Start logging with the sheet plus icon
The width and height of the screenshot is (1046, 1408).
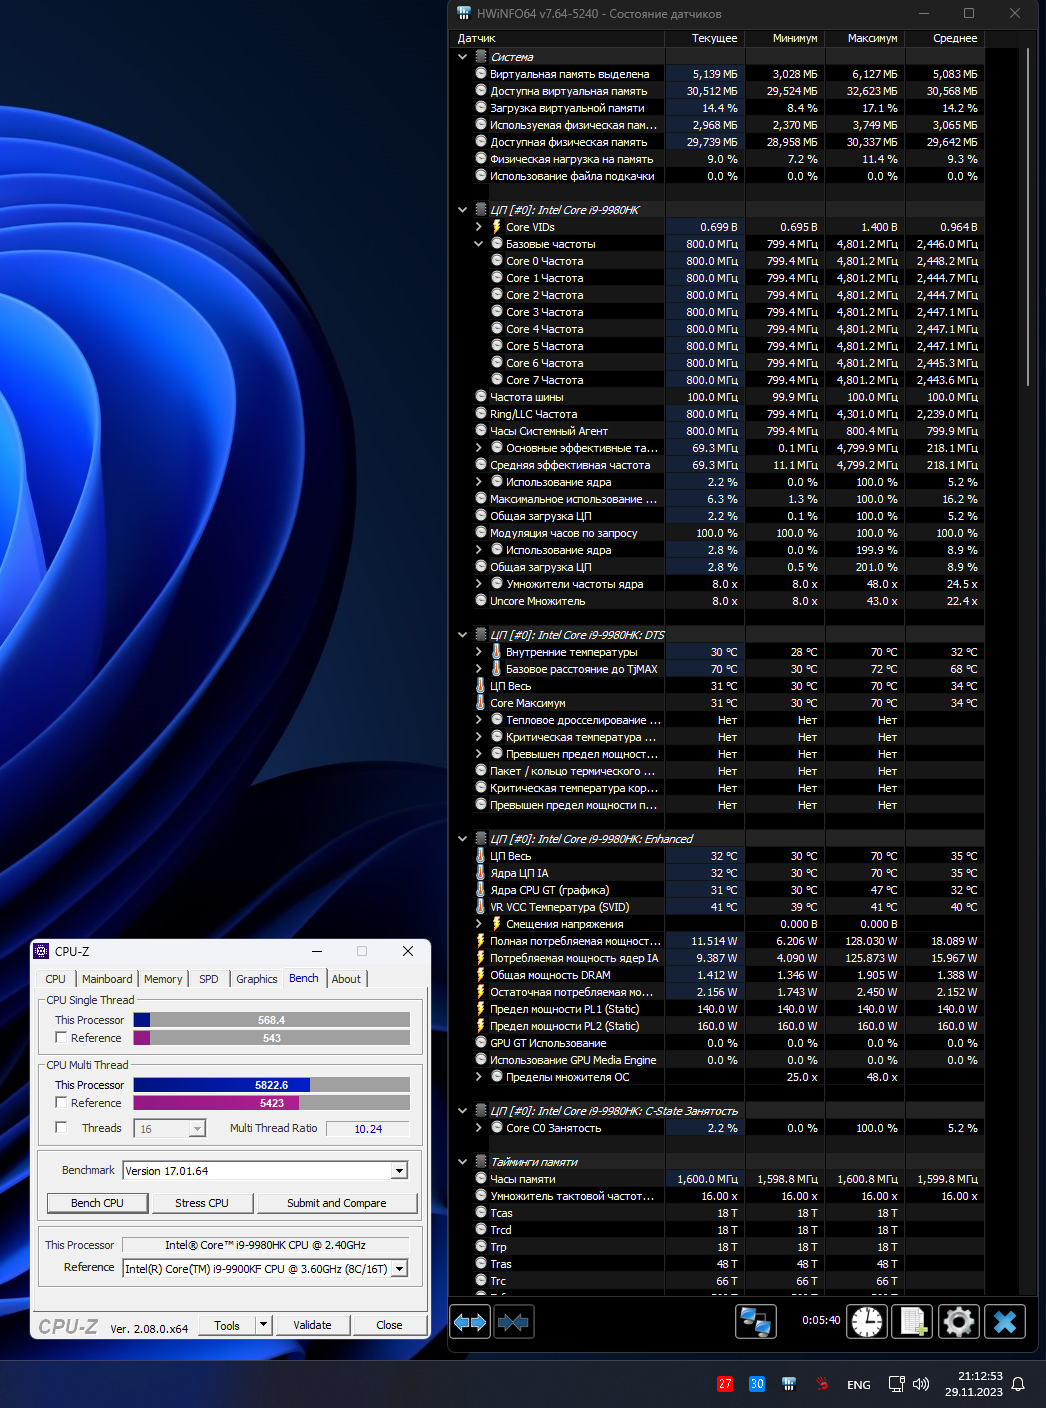[912, 1322]
